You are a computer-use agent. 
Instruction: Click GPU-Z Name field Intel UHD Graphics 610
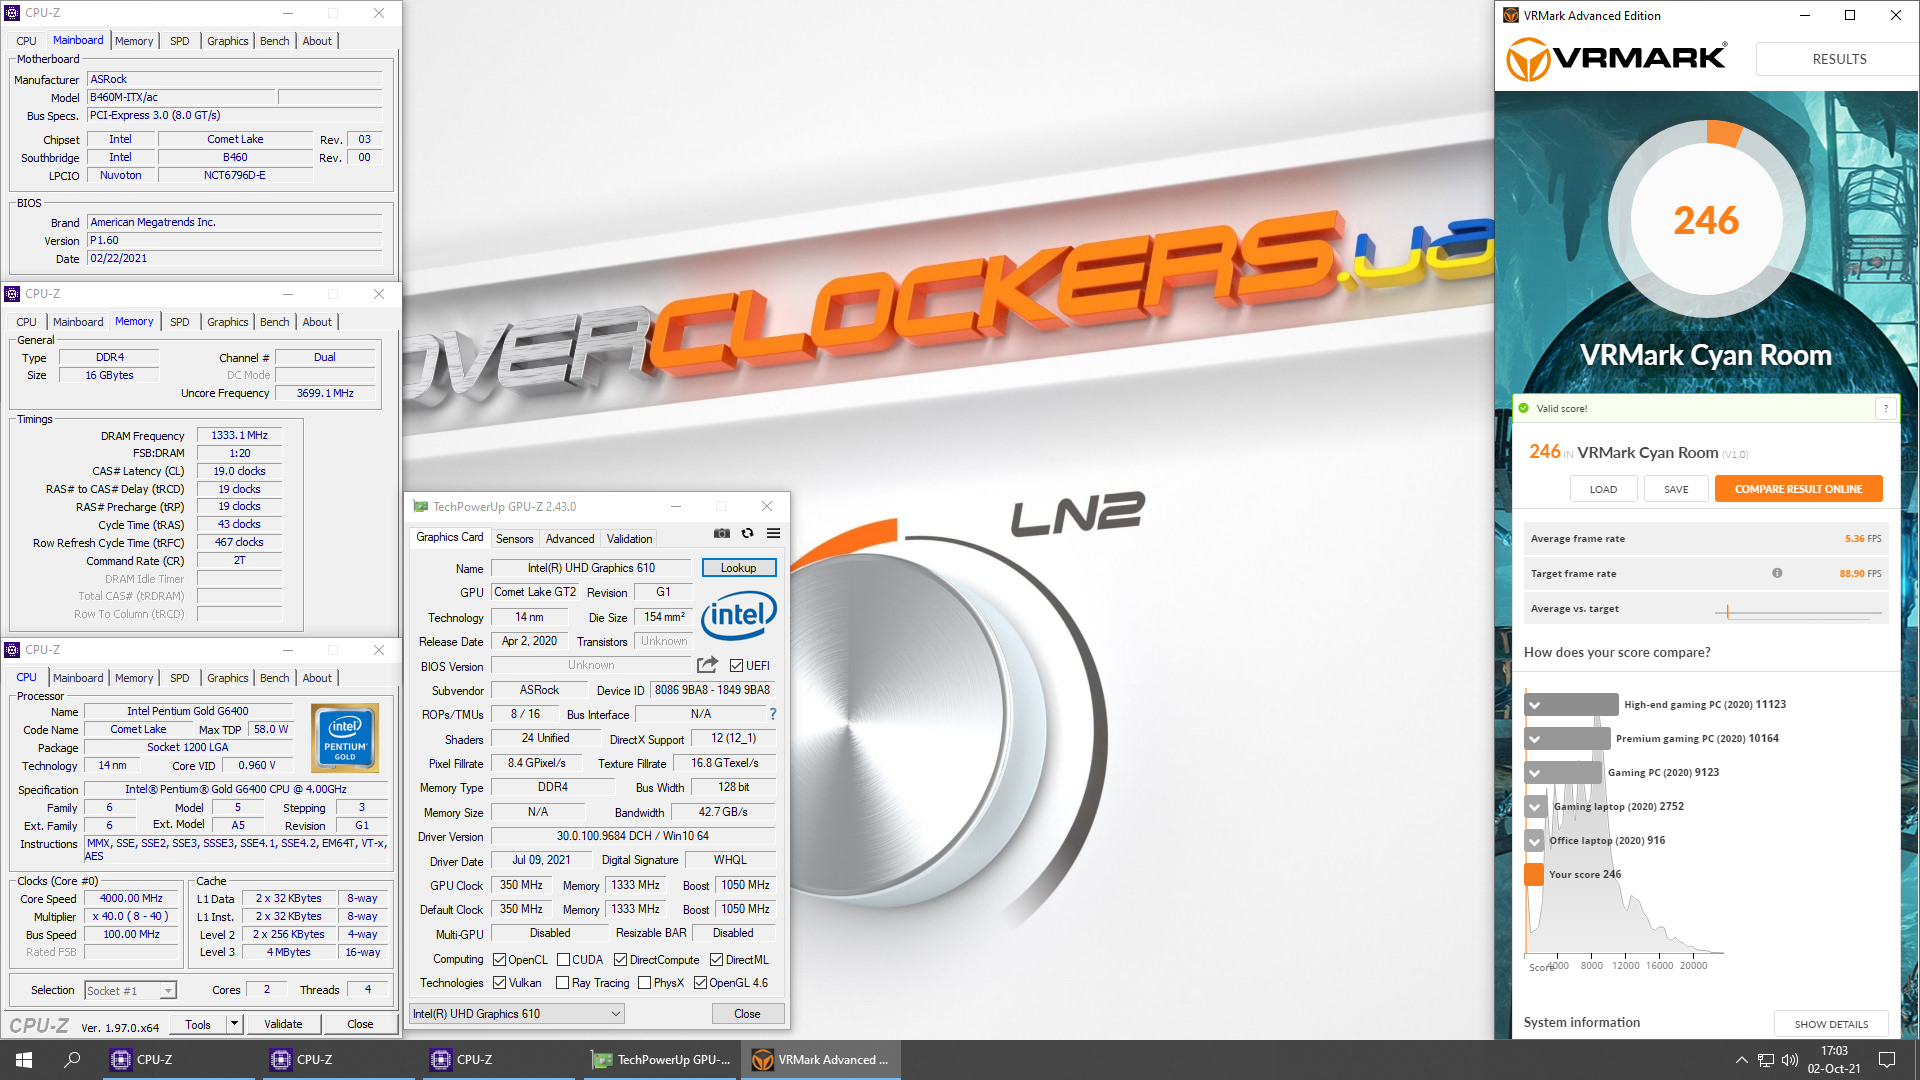[591, 568]
